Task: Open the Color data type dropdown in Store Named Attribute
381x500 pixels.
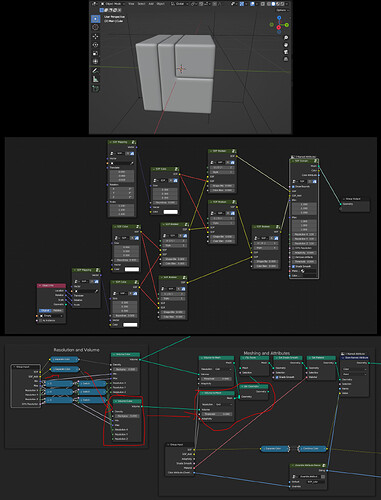Action: [x=355, y=369]
